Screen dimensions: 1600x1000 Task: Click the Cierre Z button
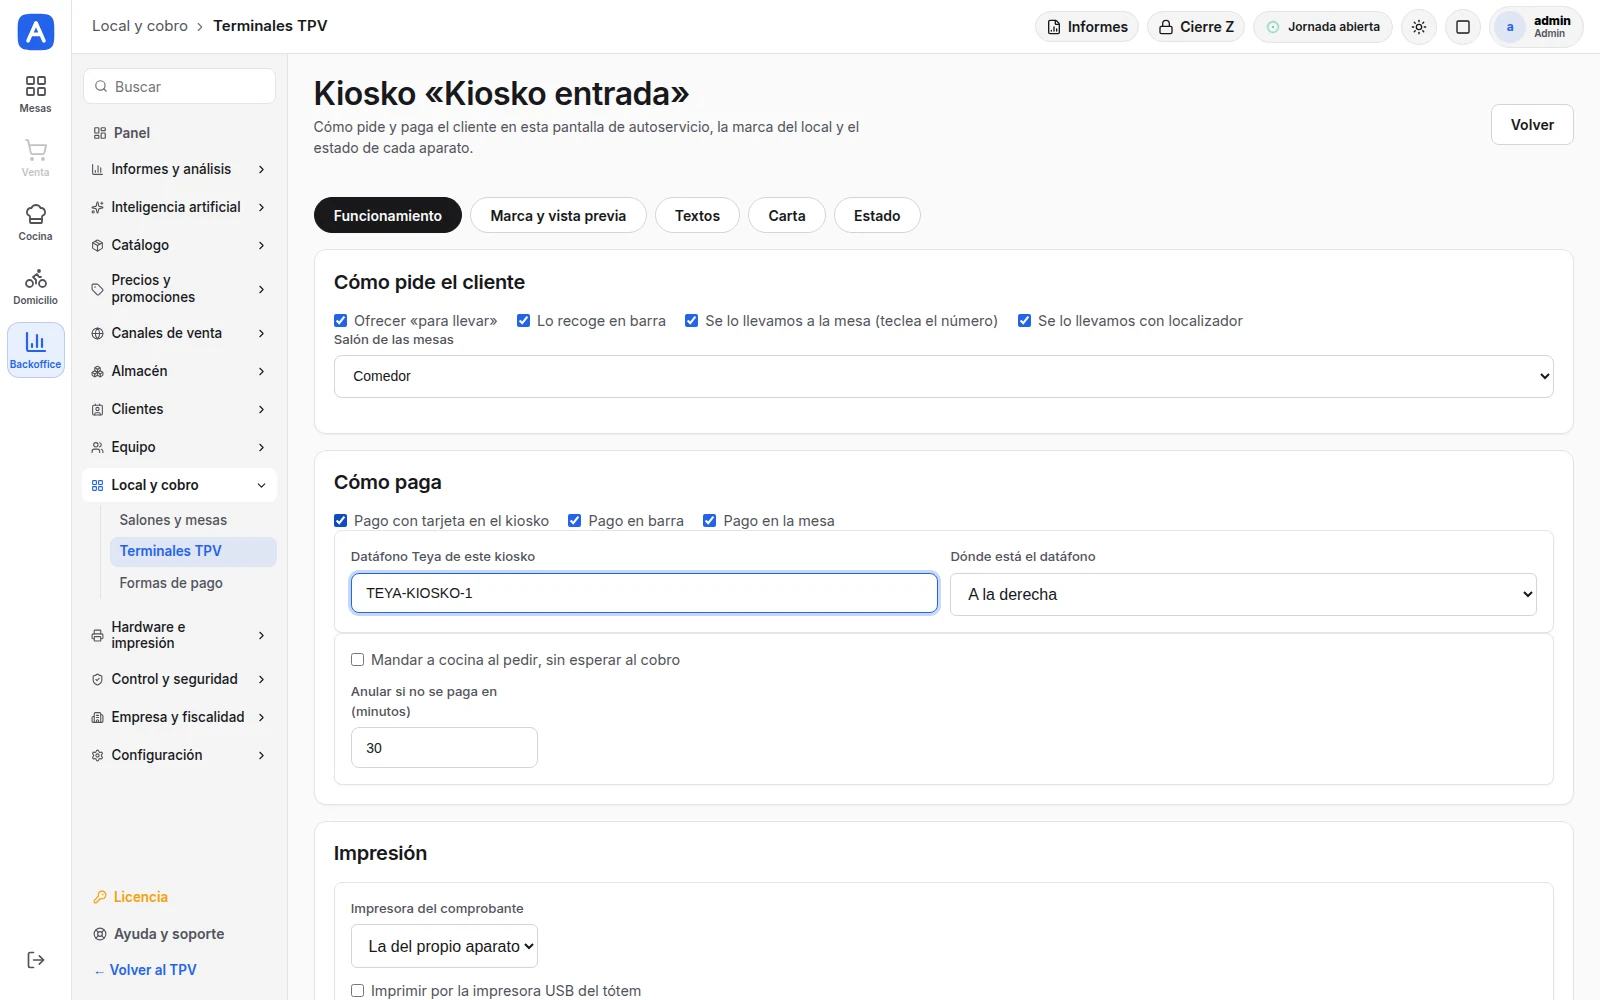point(1196,27)
